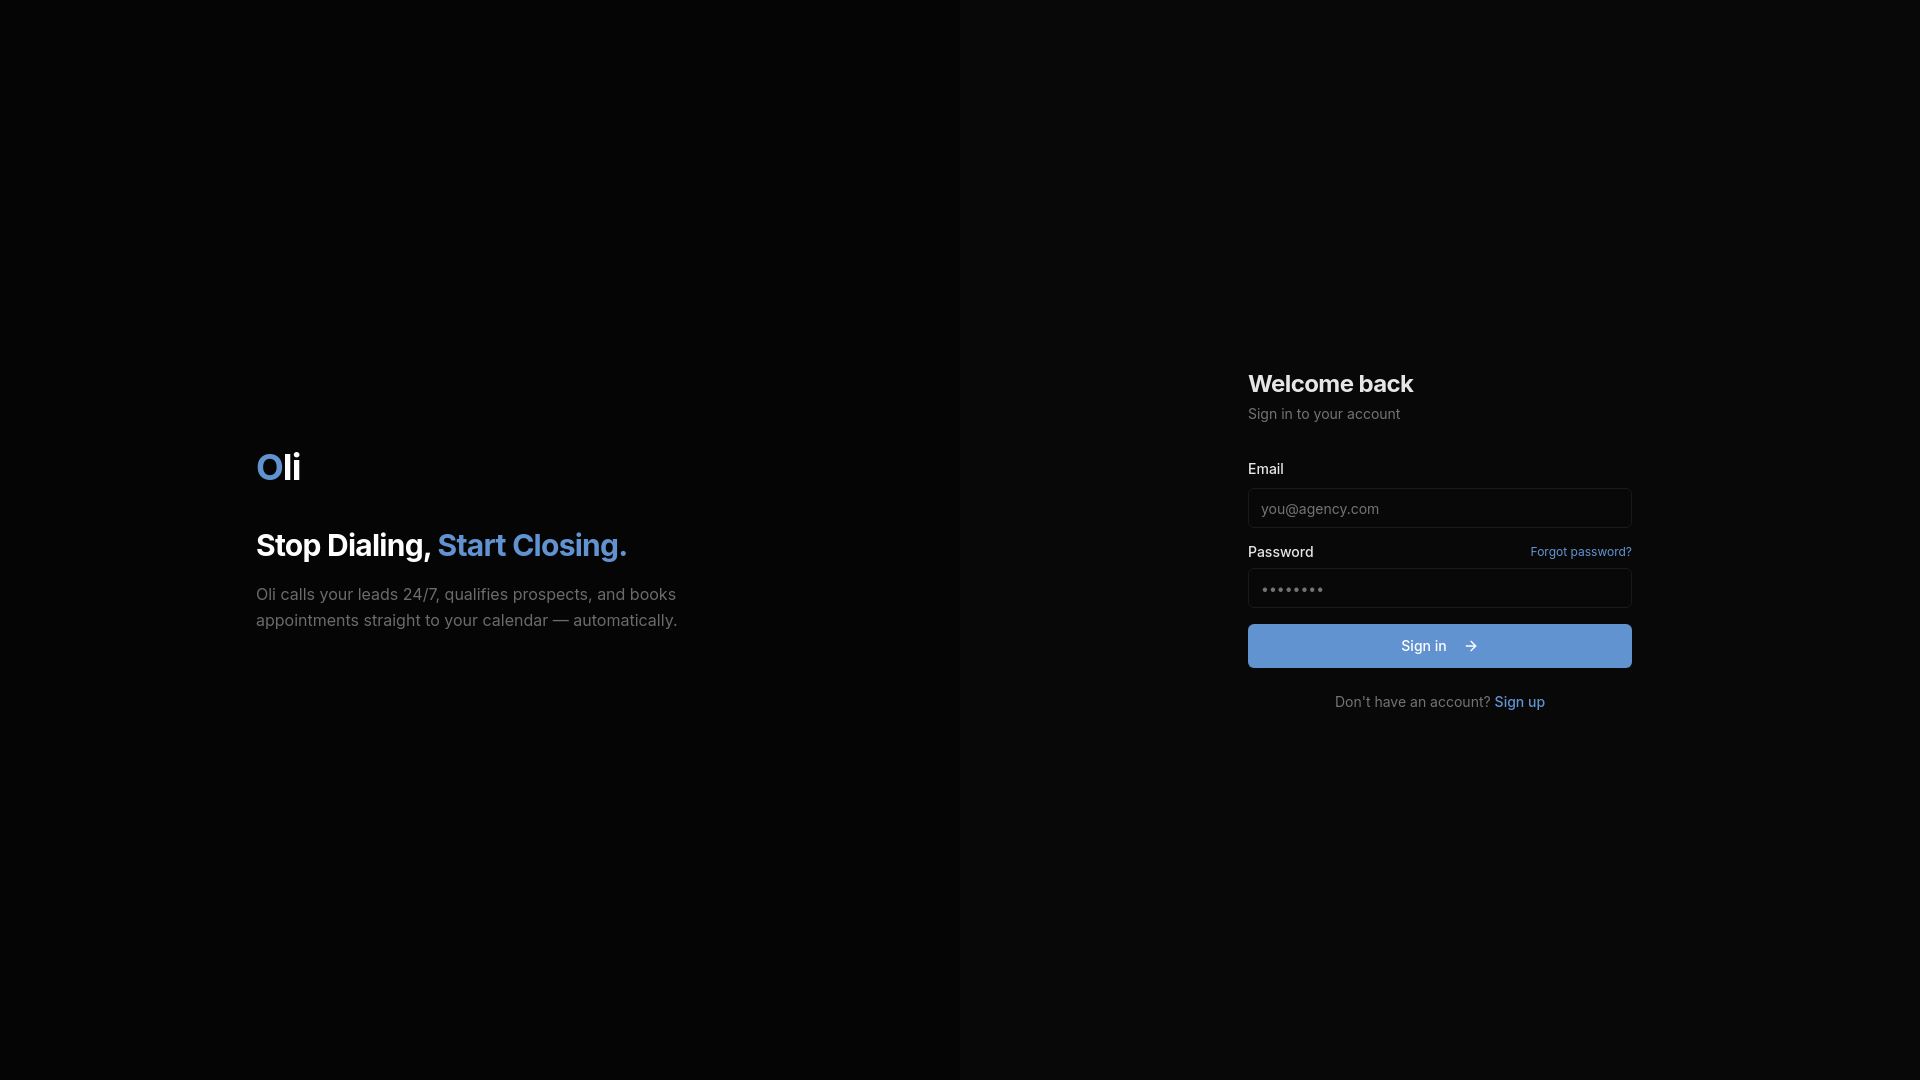Open the Forgot password? link
The width and height of the screenshot is (1920, 1080).
coord(1581,552)
